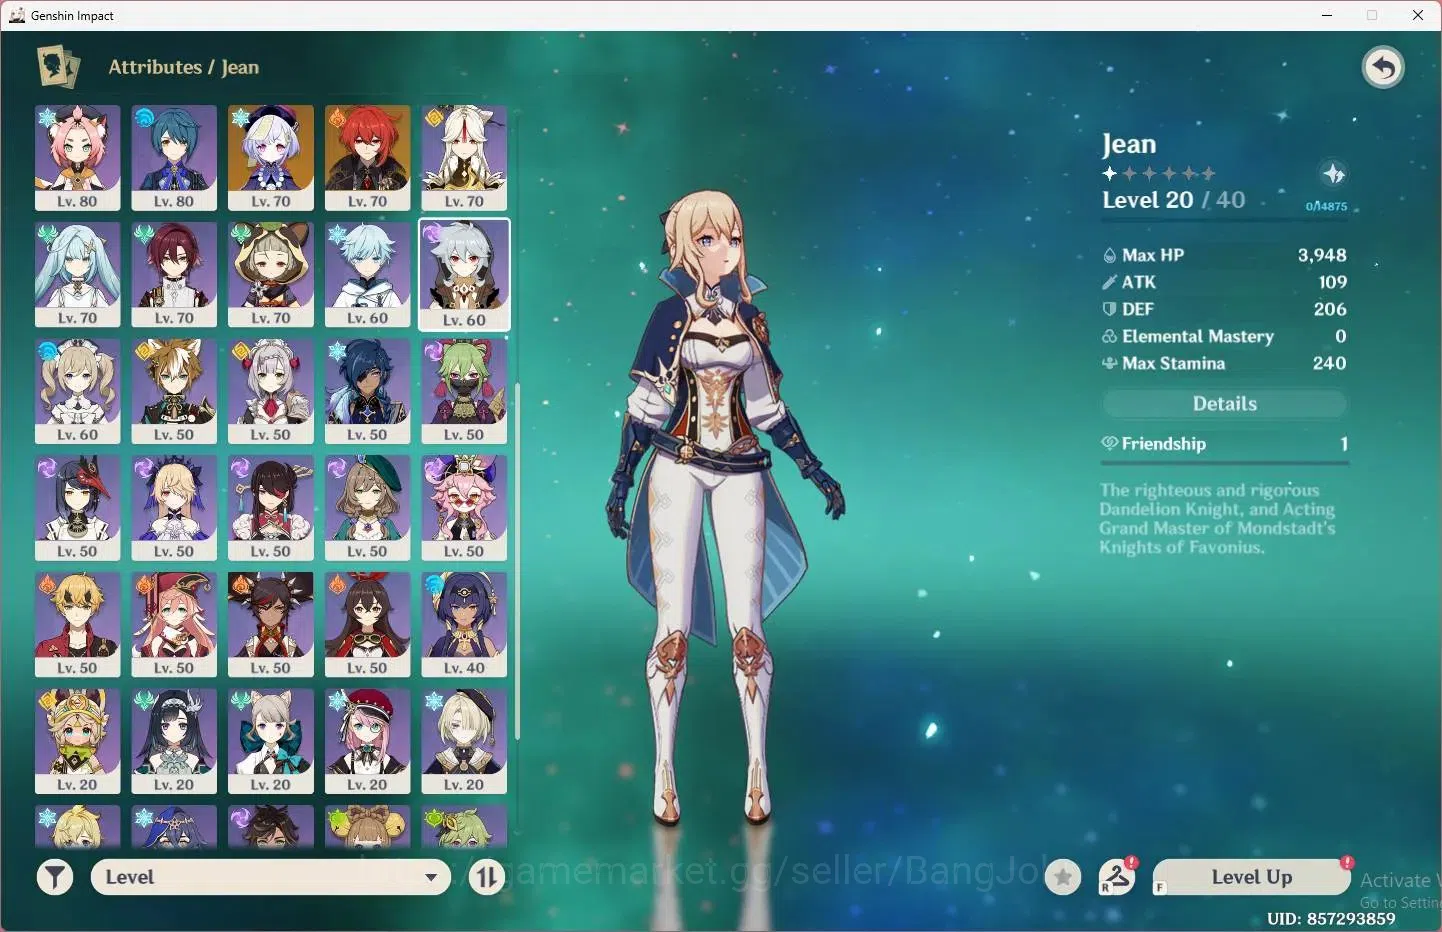Screen dimensions: 1442x932
Task: Select Xingqiu's Lv. 80 portrait
Action: [174, 158]
